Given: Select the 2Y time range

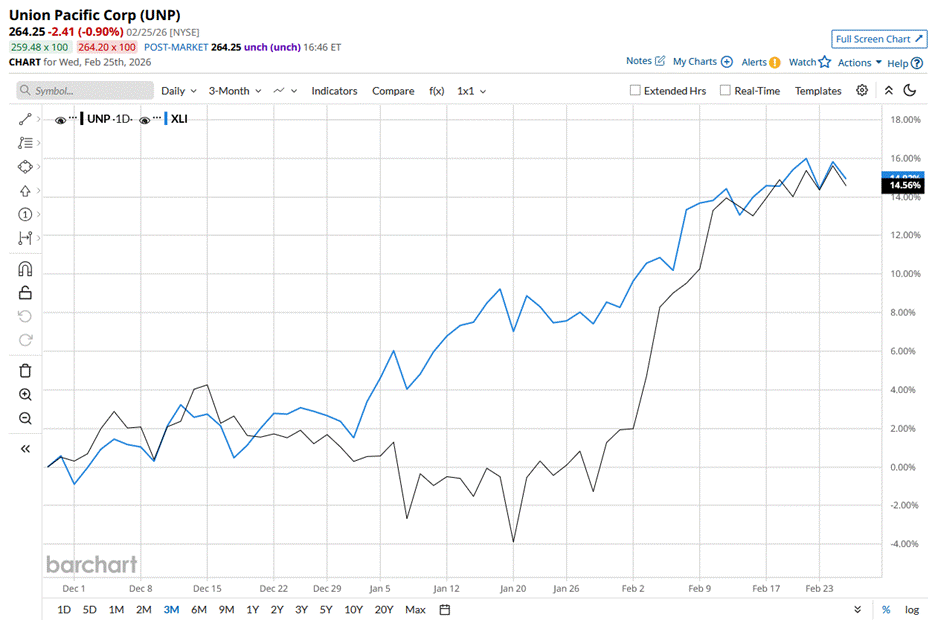Looking at the screenshot, I should click(277, 609).
